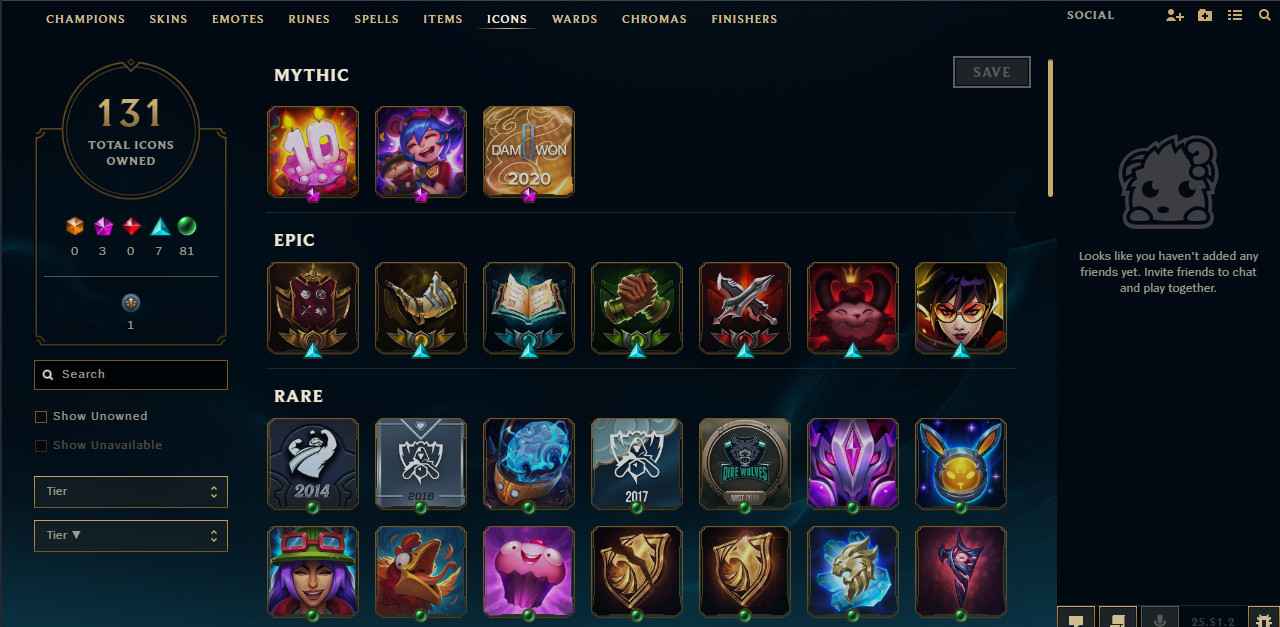This screenshot has width=1280, height=627.
Task: Select the 2014 Worlds Poro icon
Action: [313, 464]
